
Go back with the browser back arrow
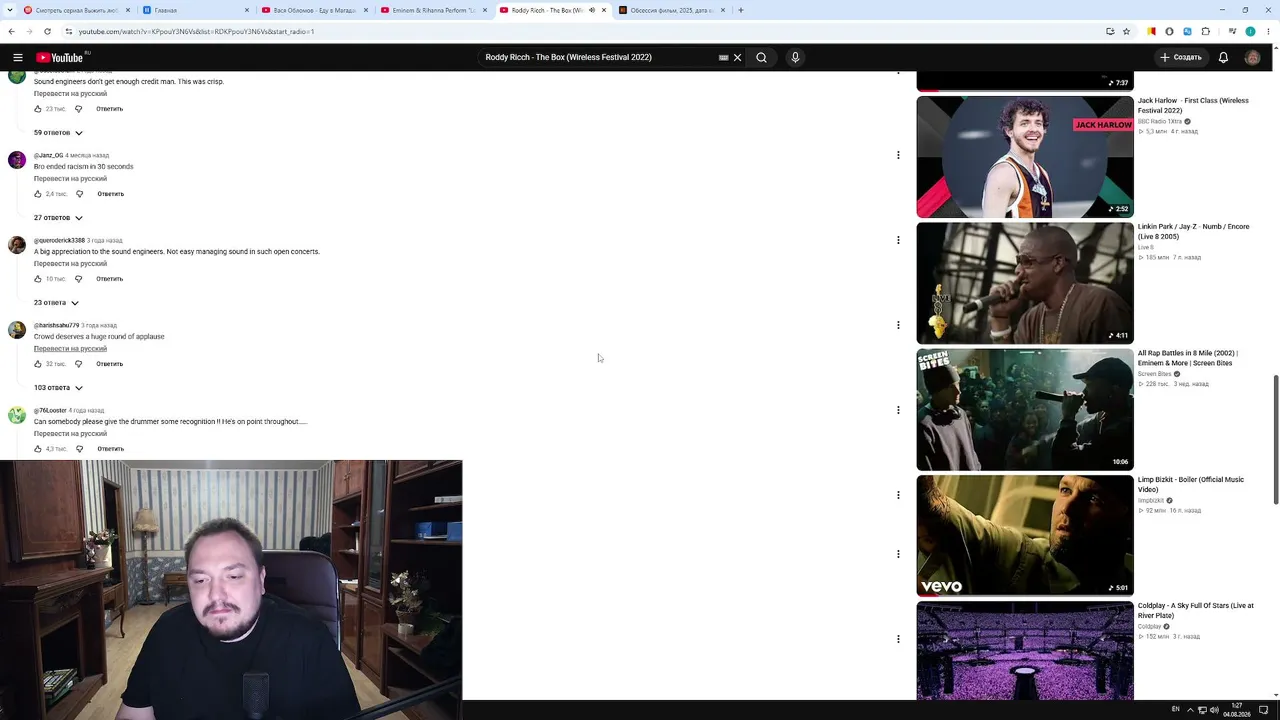pos(12,32)
